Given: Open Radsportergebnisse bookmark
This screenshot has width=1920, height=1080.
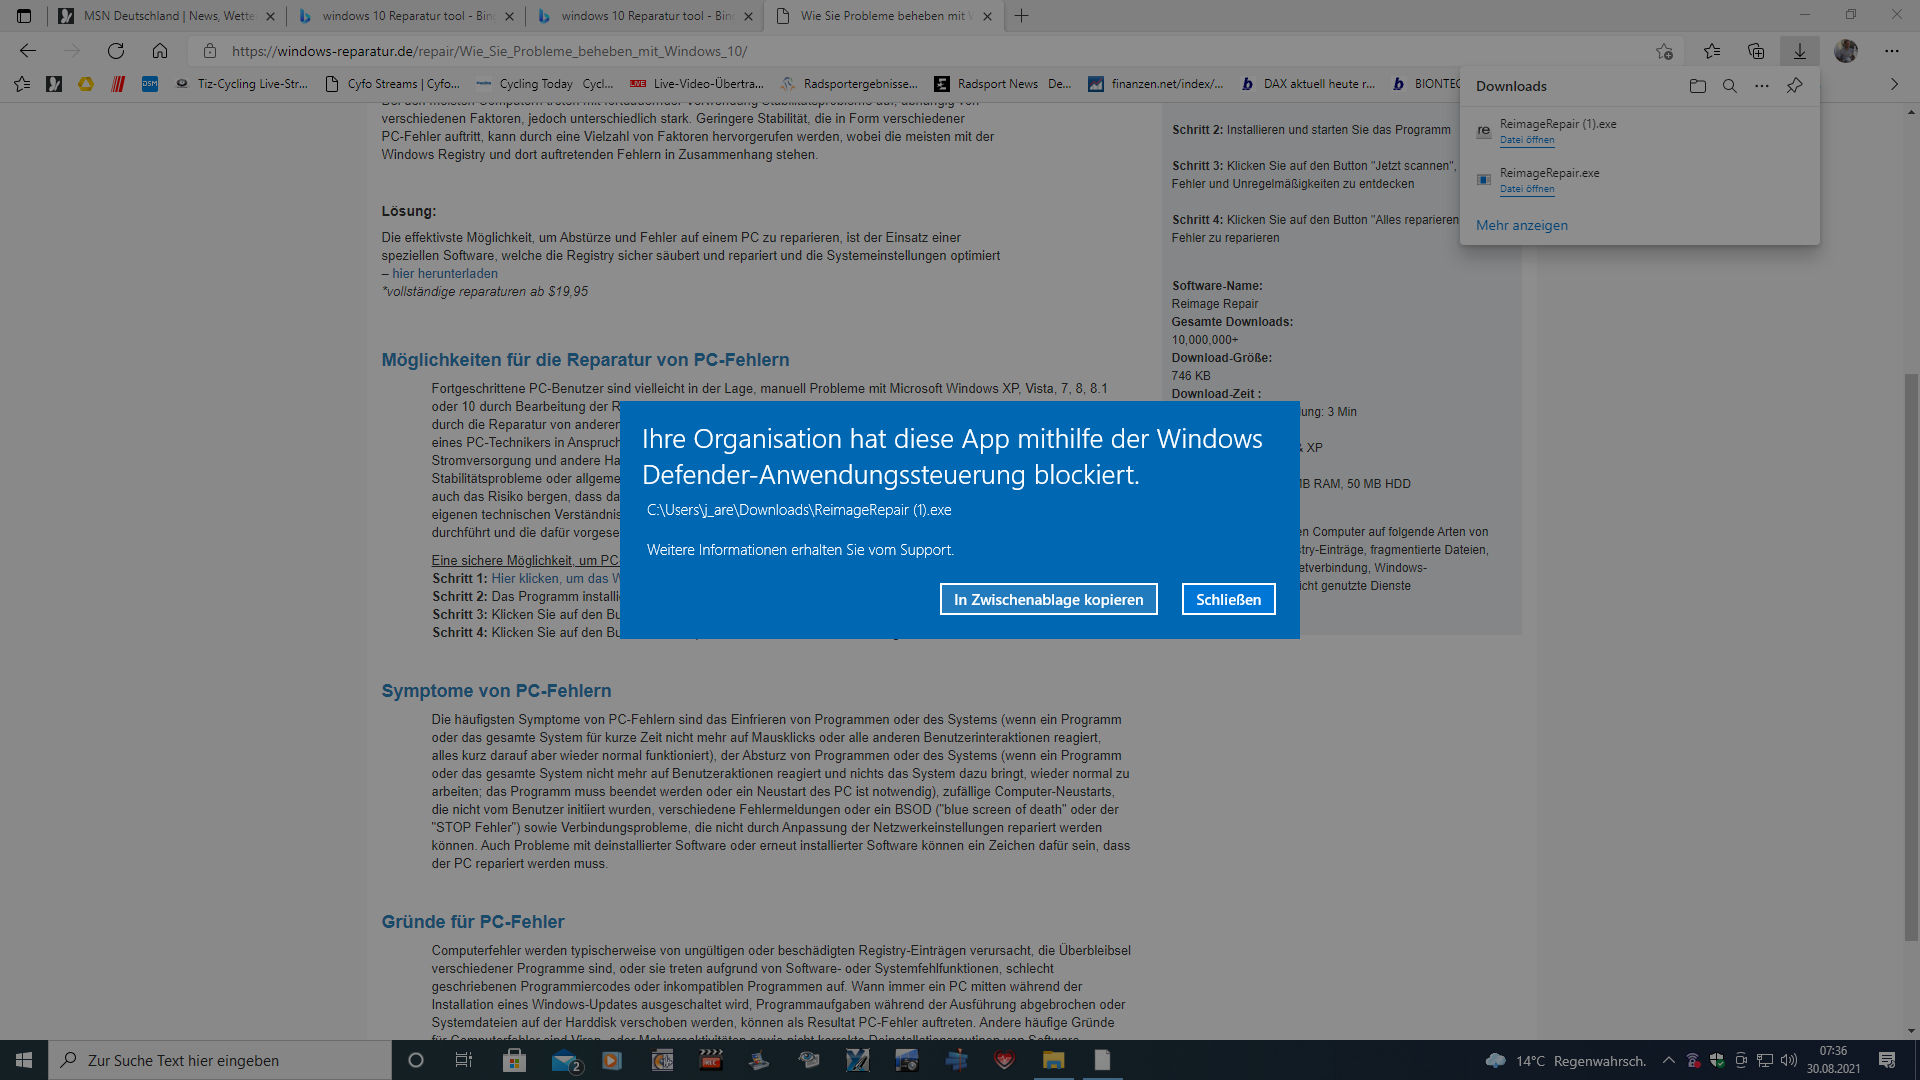Looking at the screenshot, I should click(x=849, y=84).
